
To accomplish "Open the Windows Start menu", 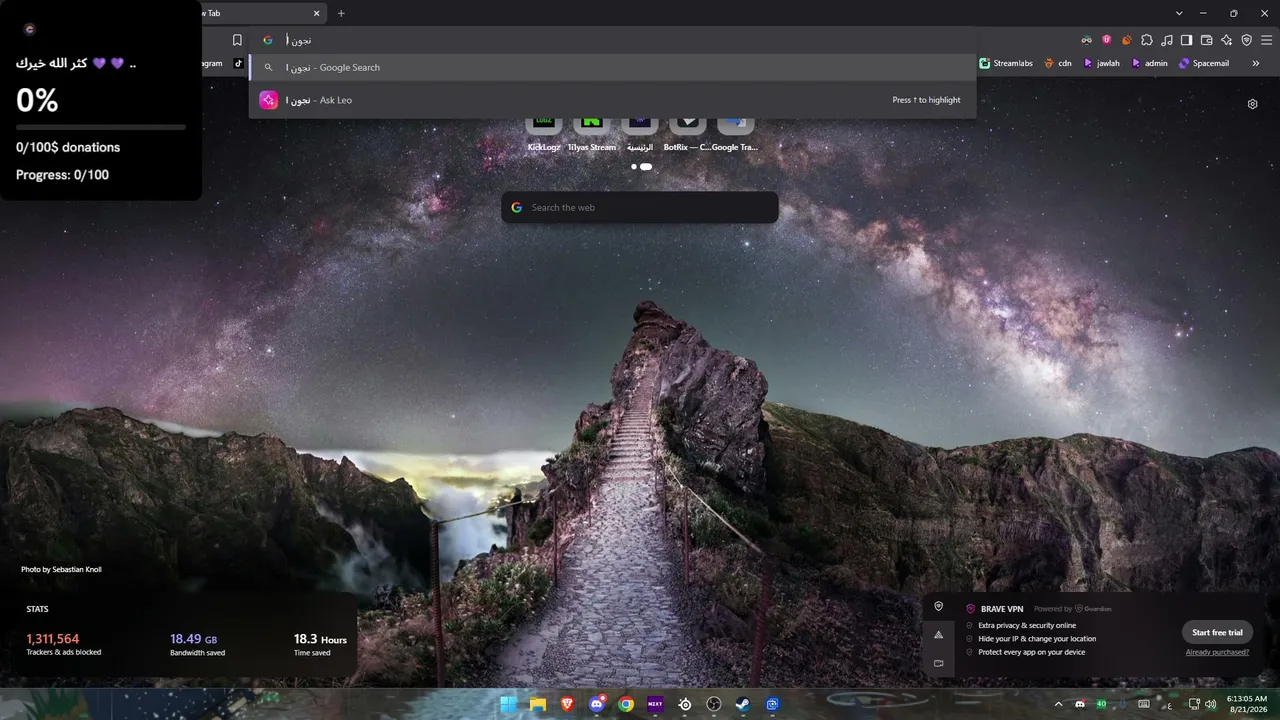I will [x=509, y=704].
